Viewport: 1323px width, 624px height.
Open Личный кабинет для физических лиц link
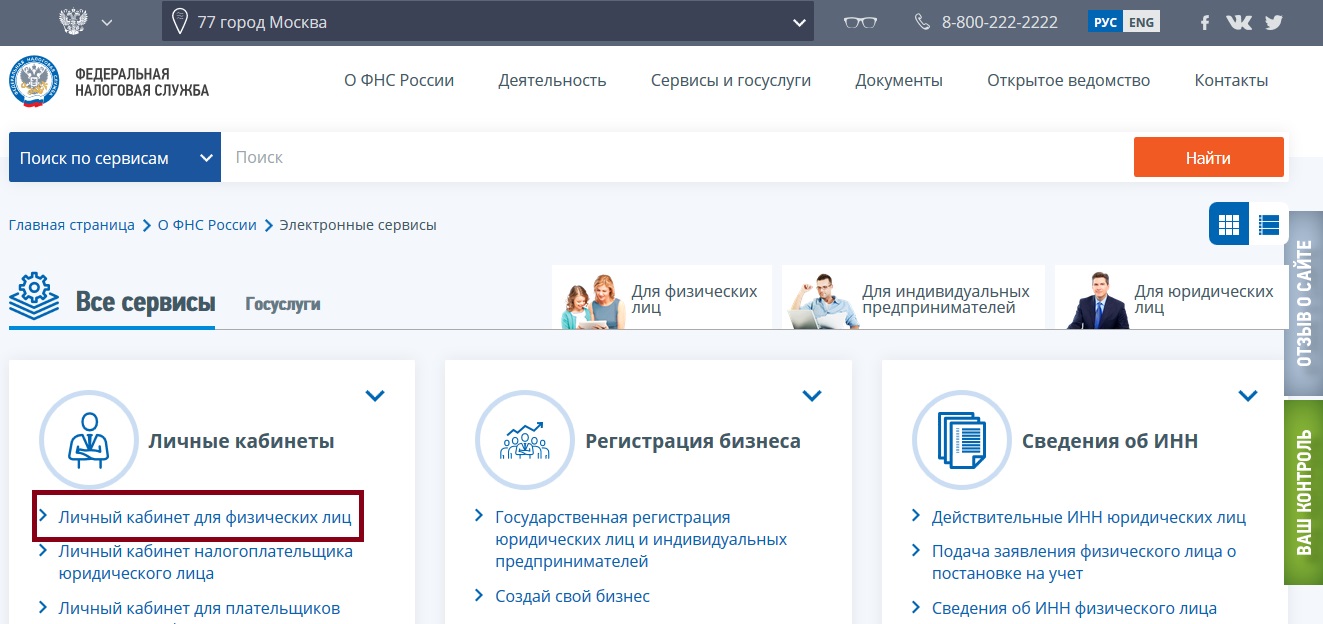pyautogui.click(x=205, y=518)
